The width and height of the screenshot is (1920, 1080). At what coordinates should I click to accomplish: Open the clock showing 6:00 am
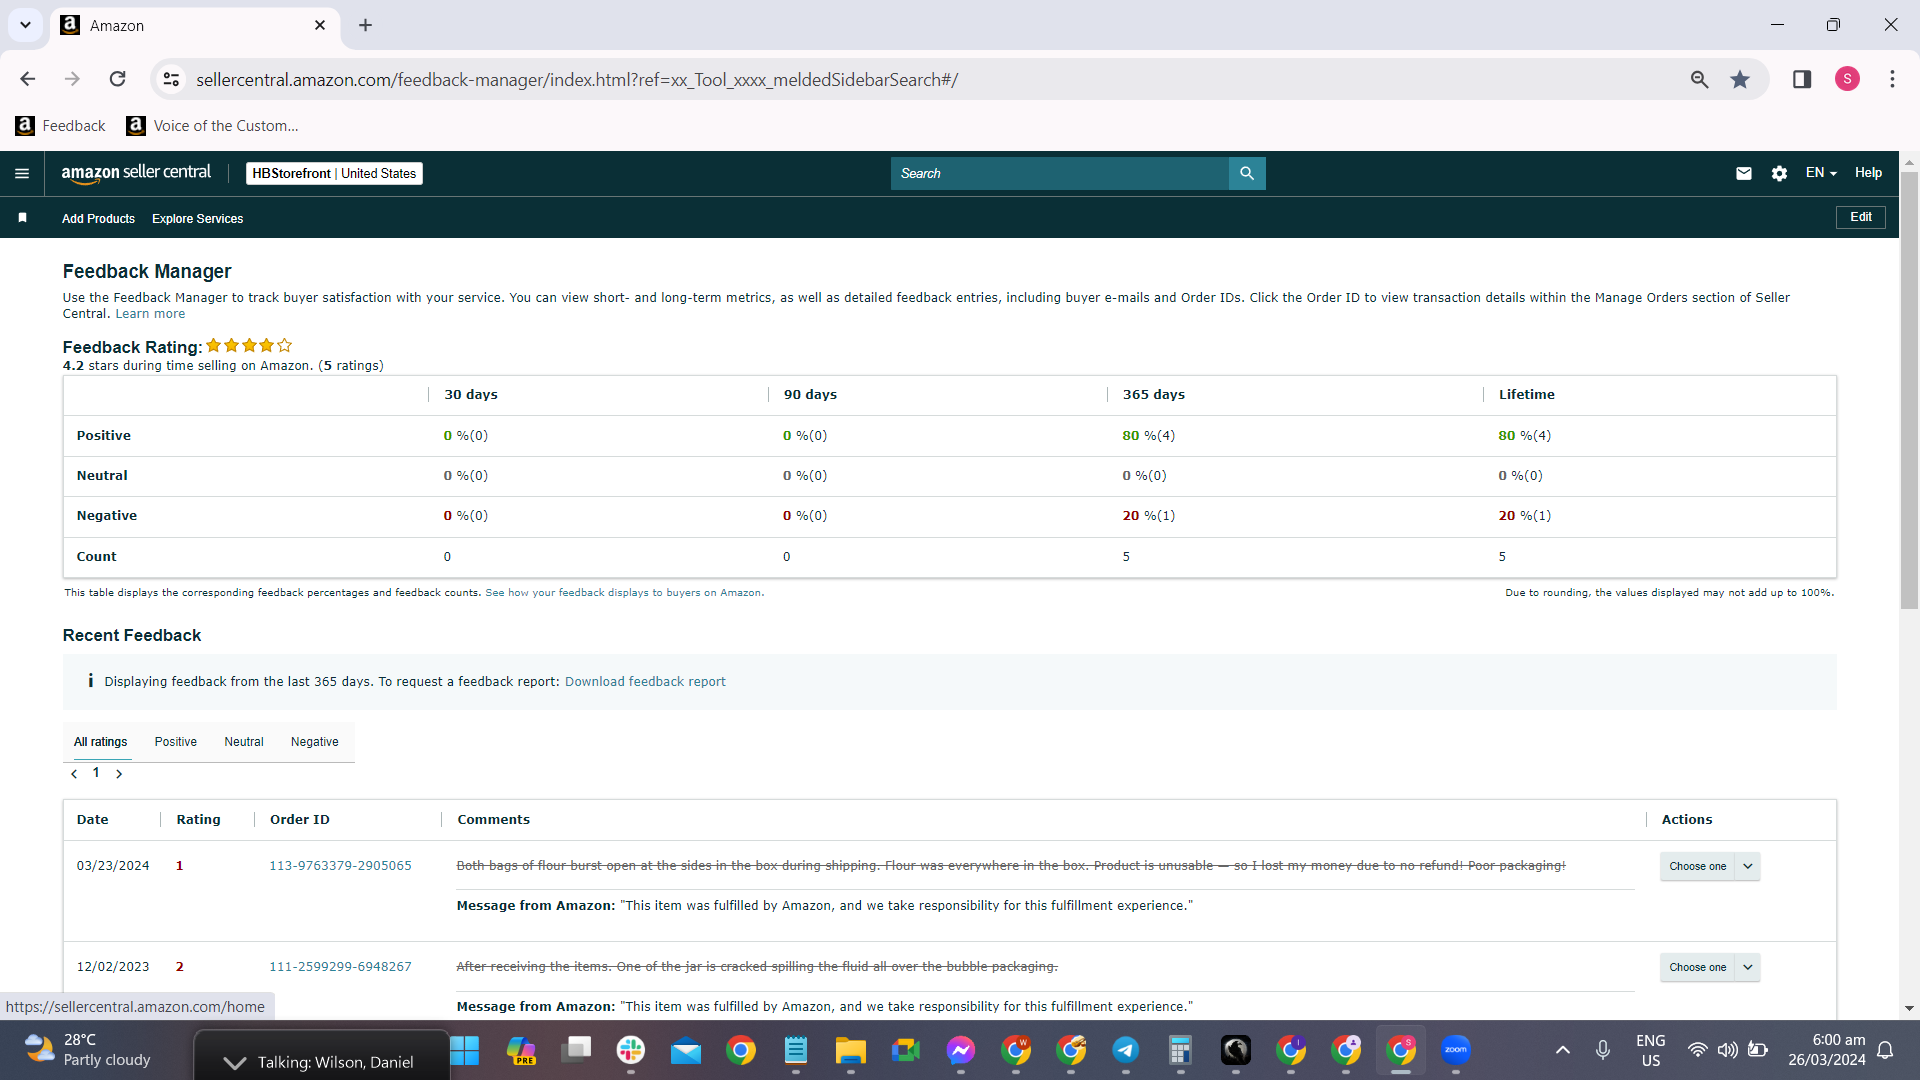pos(1827,1050)
